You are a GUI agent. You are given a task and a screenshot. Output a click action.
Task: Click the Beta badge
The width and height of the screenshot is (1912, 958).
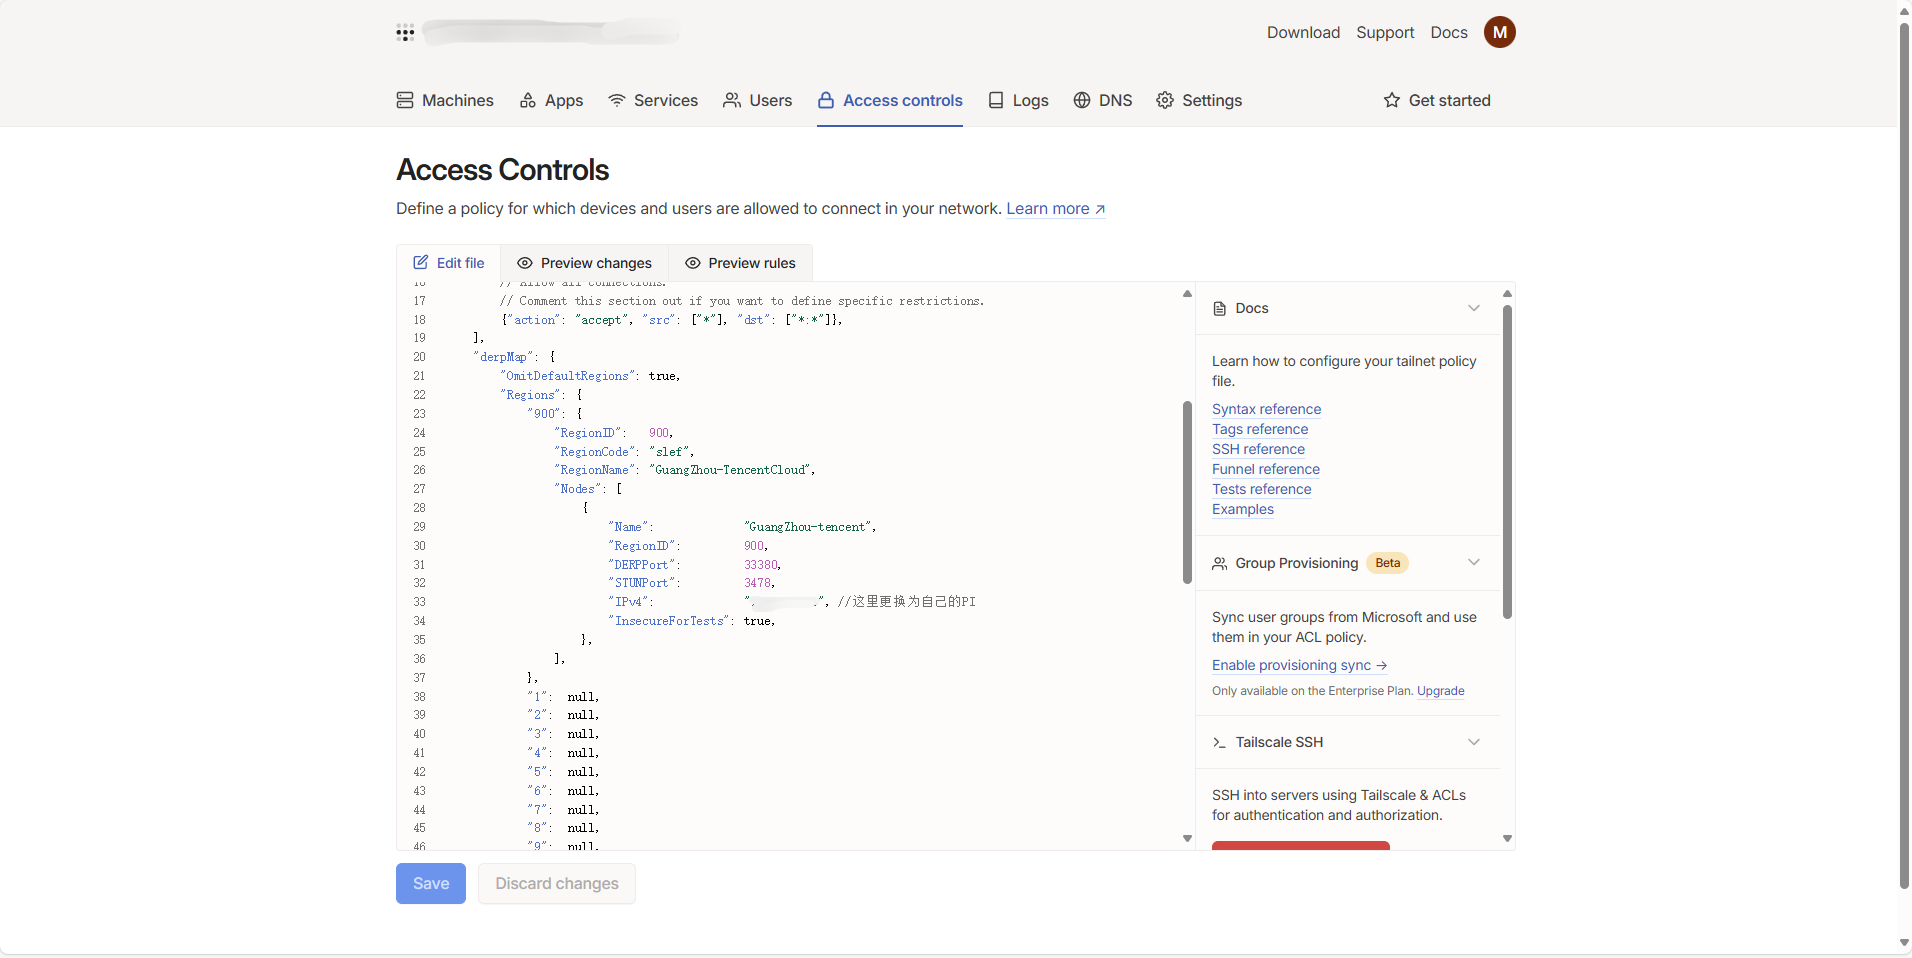(1387, 563)
